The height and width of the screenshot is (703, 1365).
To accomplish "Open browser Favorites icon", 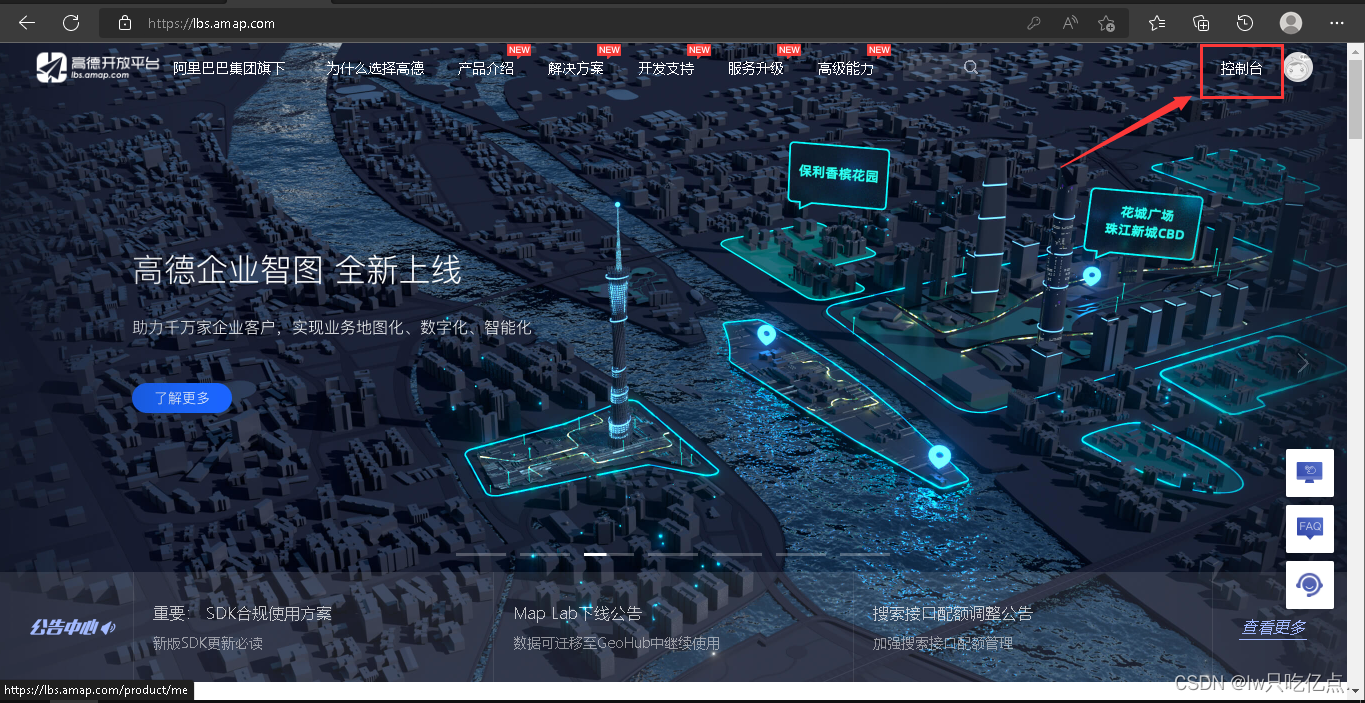I will (1157, 23).
